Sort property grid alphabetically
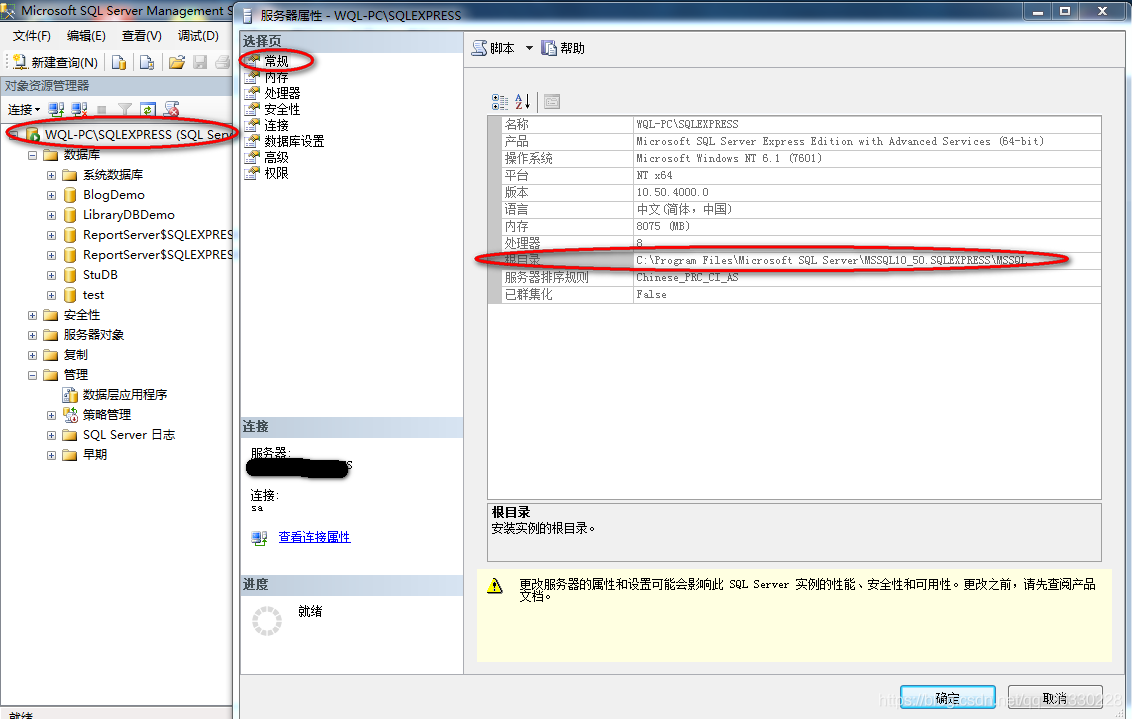The image size is (1132, 719). tap(523, 102)
